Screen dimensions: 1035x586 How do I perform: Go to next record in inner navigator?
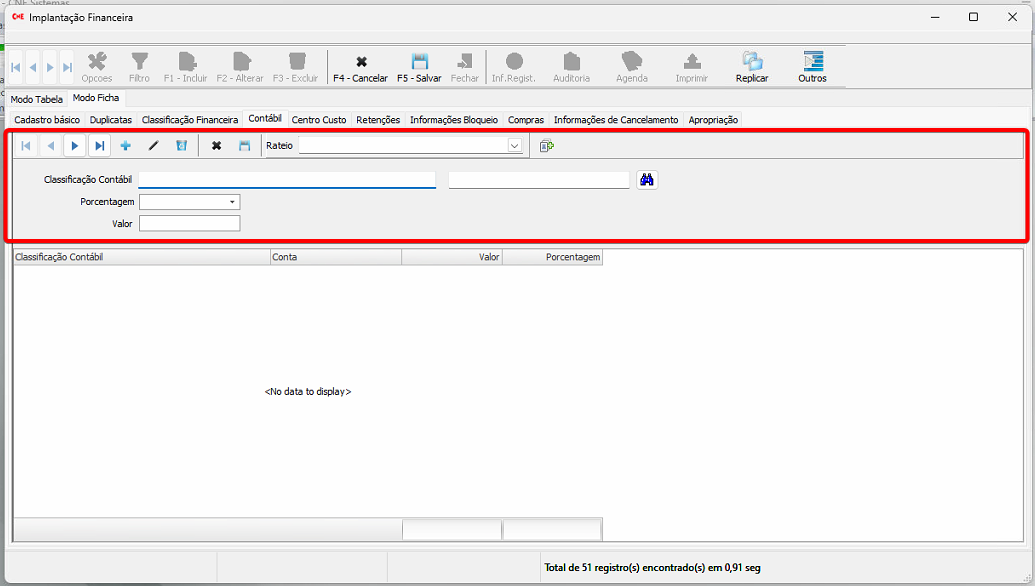(74, 146)
